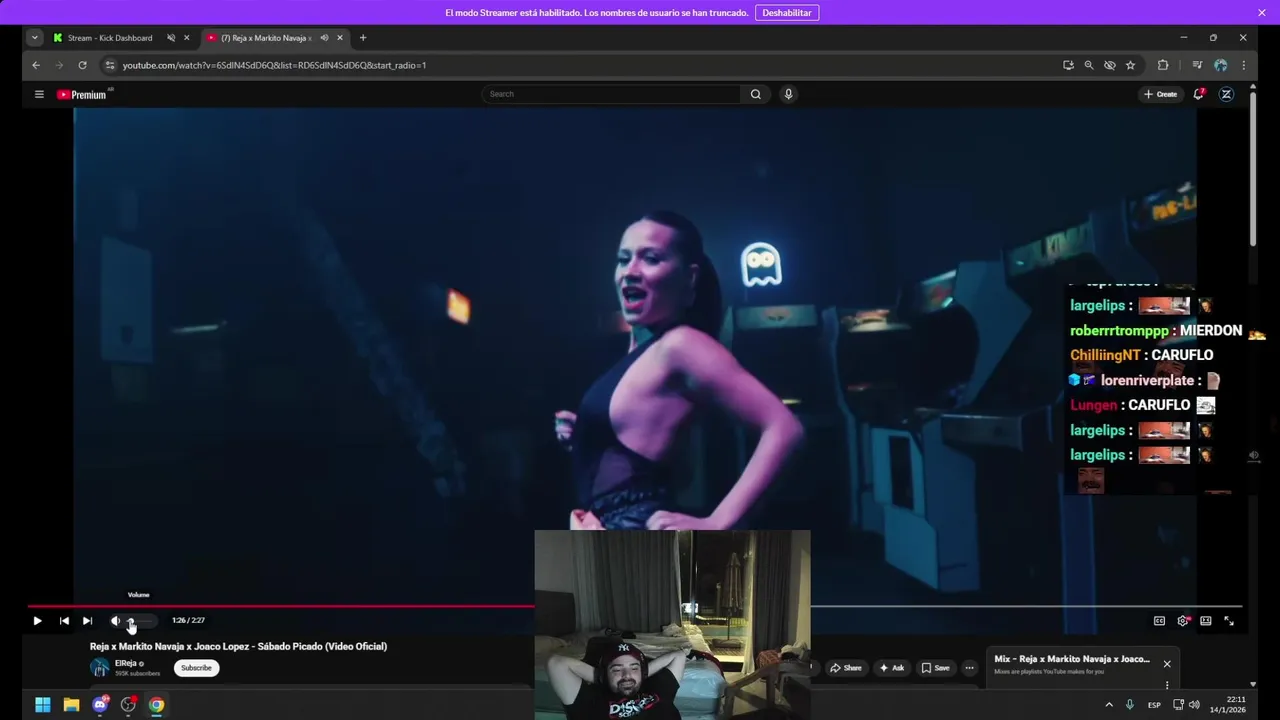
Task: Open File Explorer from the taskbar
Action: [71, 705]
